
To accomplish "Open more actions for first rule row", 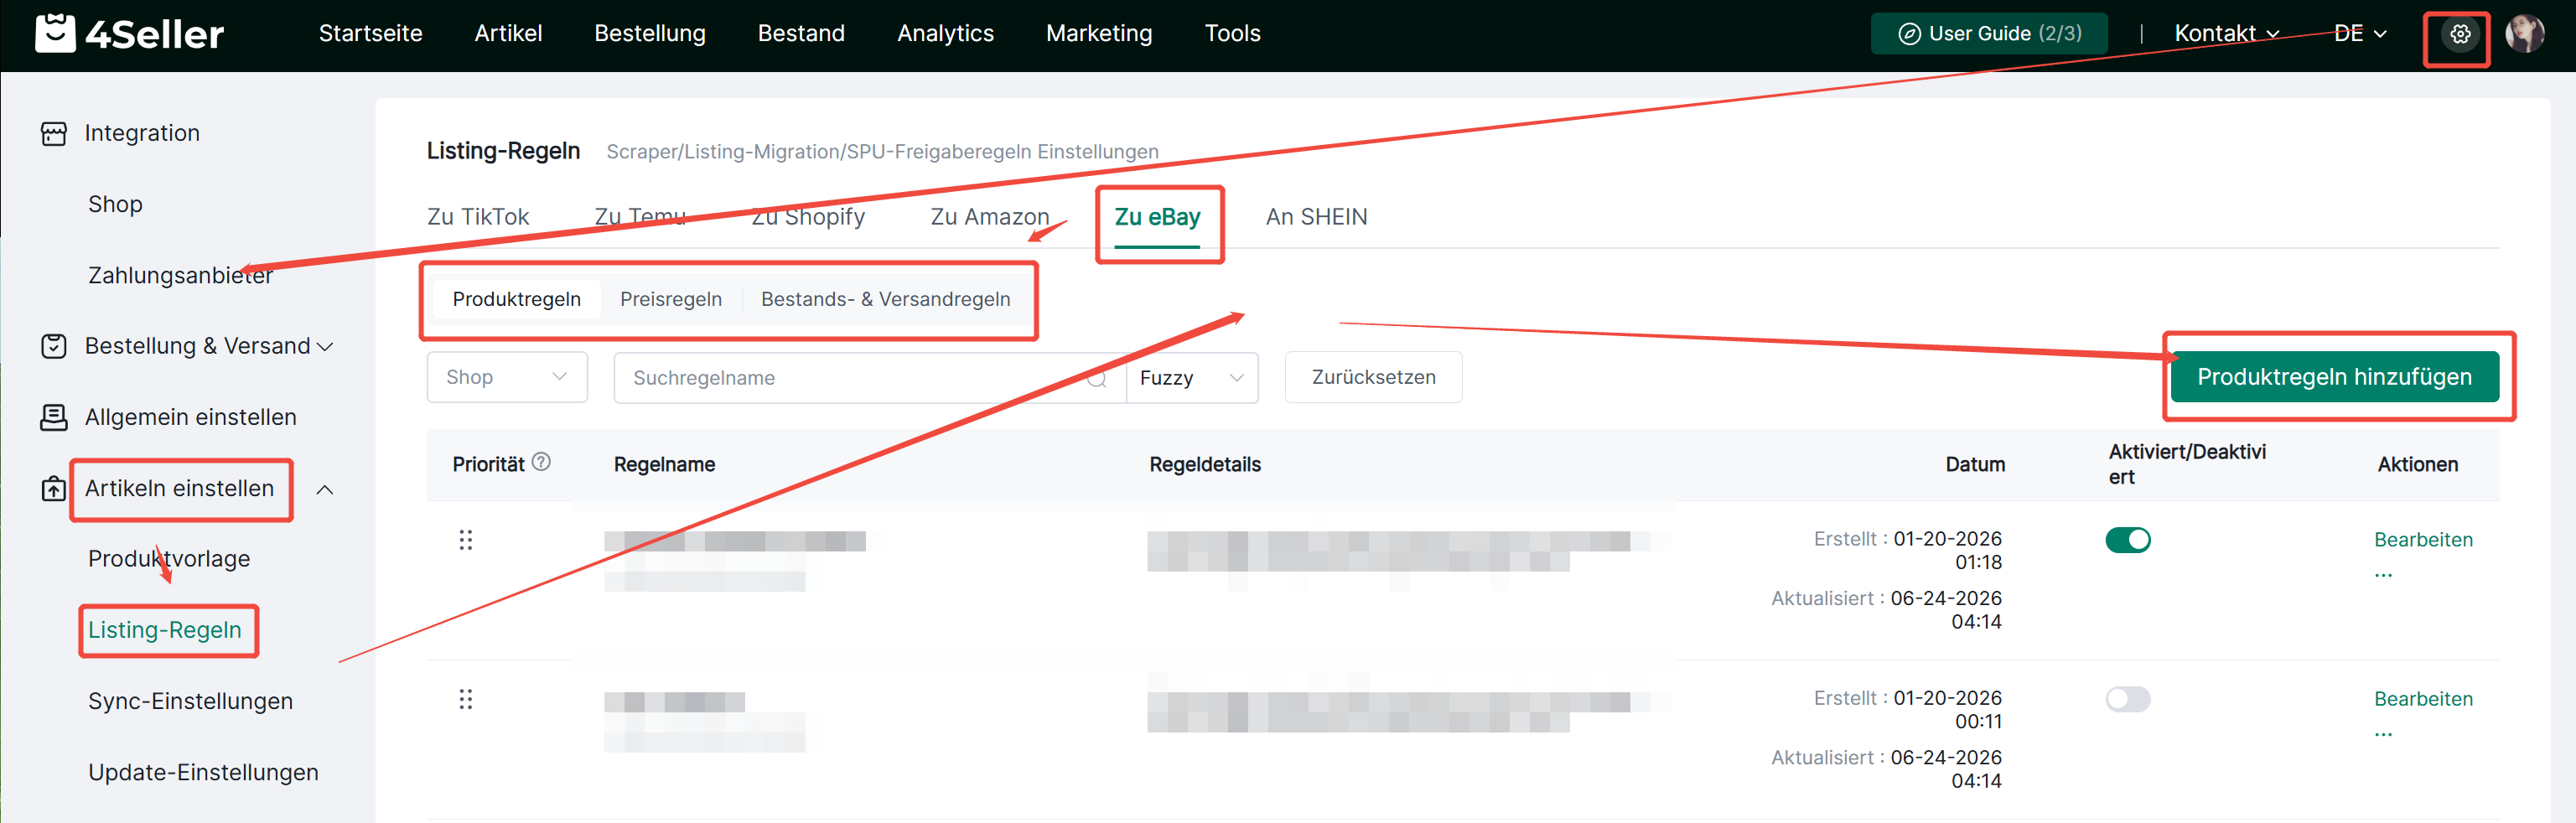I will [2384, 575].
